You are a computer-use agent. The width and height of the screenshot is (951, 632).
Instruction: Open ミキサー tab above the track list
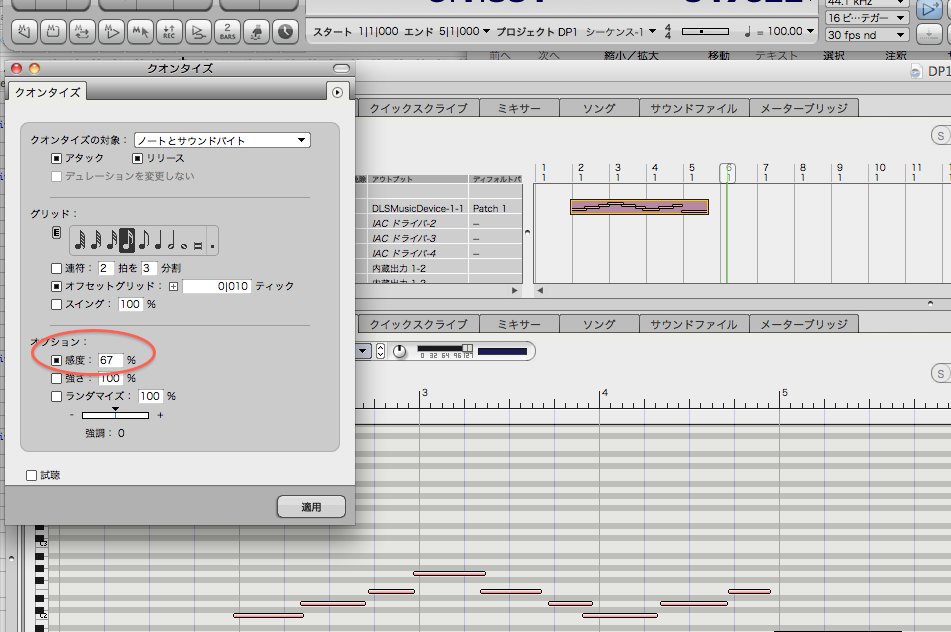click(x=519, y=109)
